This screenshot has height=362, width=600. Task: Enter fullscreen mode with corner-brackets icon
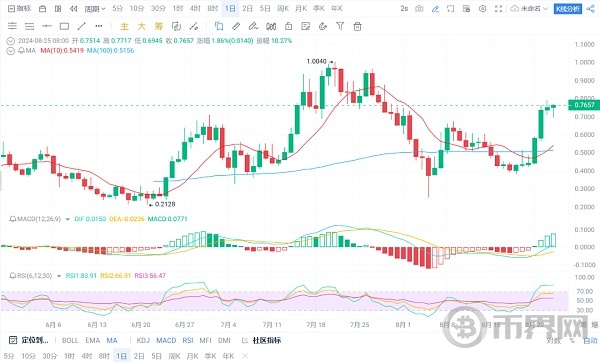(x=498, y=8)
